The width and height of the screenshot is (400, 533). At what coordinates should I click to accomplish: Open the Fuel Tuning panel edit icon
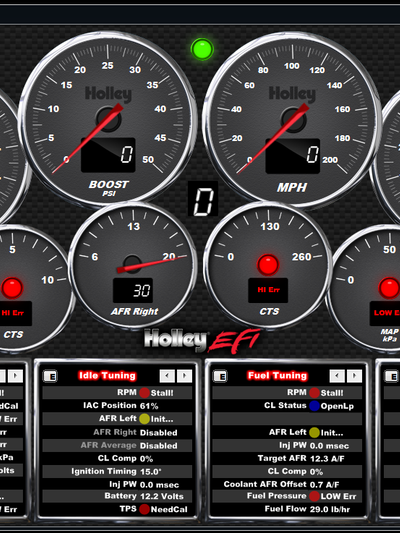[220, 376]
